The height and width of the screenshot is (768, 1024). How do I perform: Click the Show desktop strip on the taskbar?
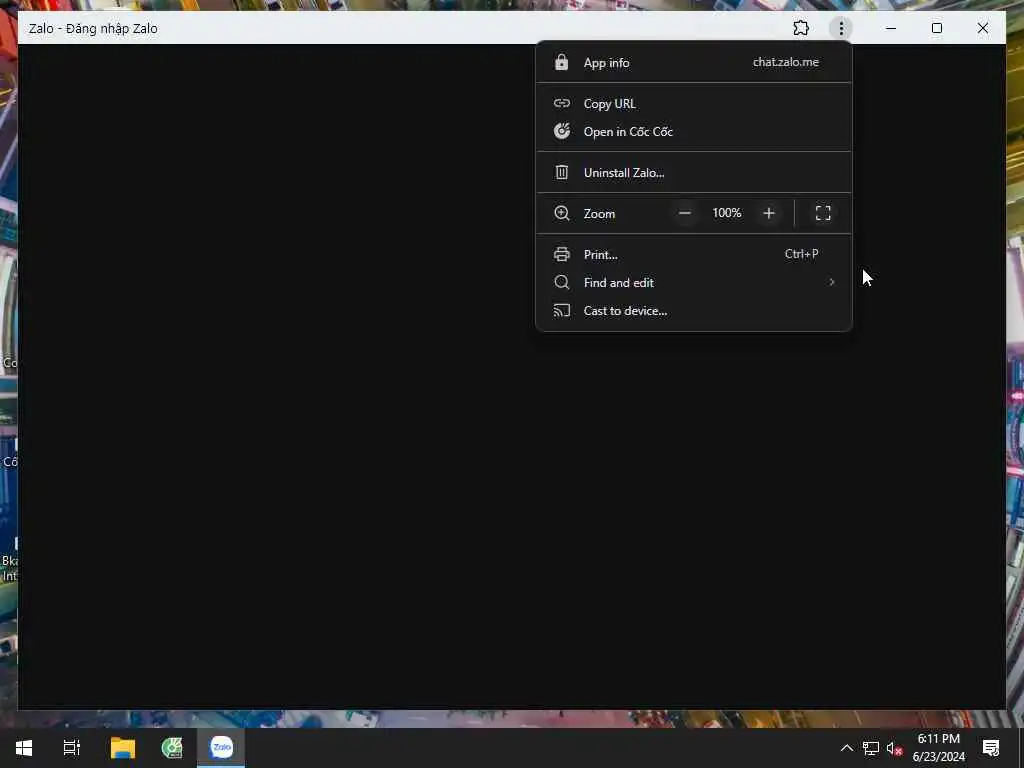(x=1021, y=748)
